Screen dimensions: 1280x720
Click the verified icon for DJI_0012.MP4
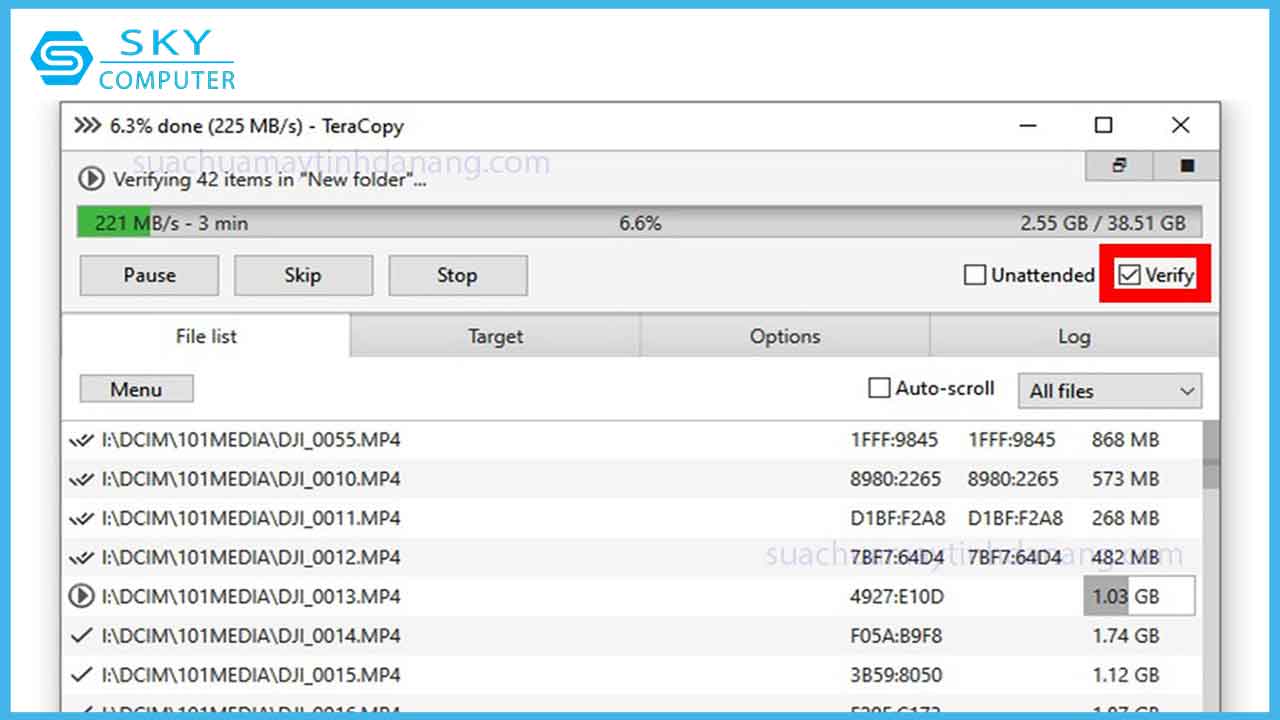(x=81, y=557)
